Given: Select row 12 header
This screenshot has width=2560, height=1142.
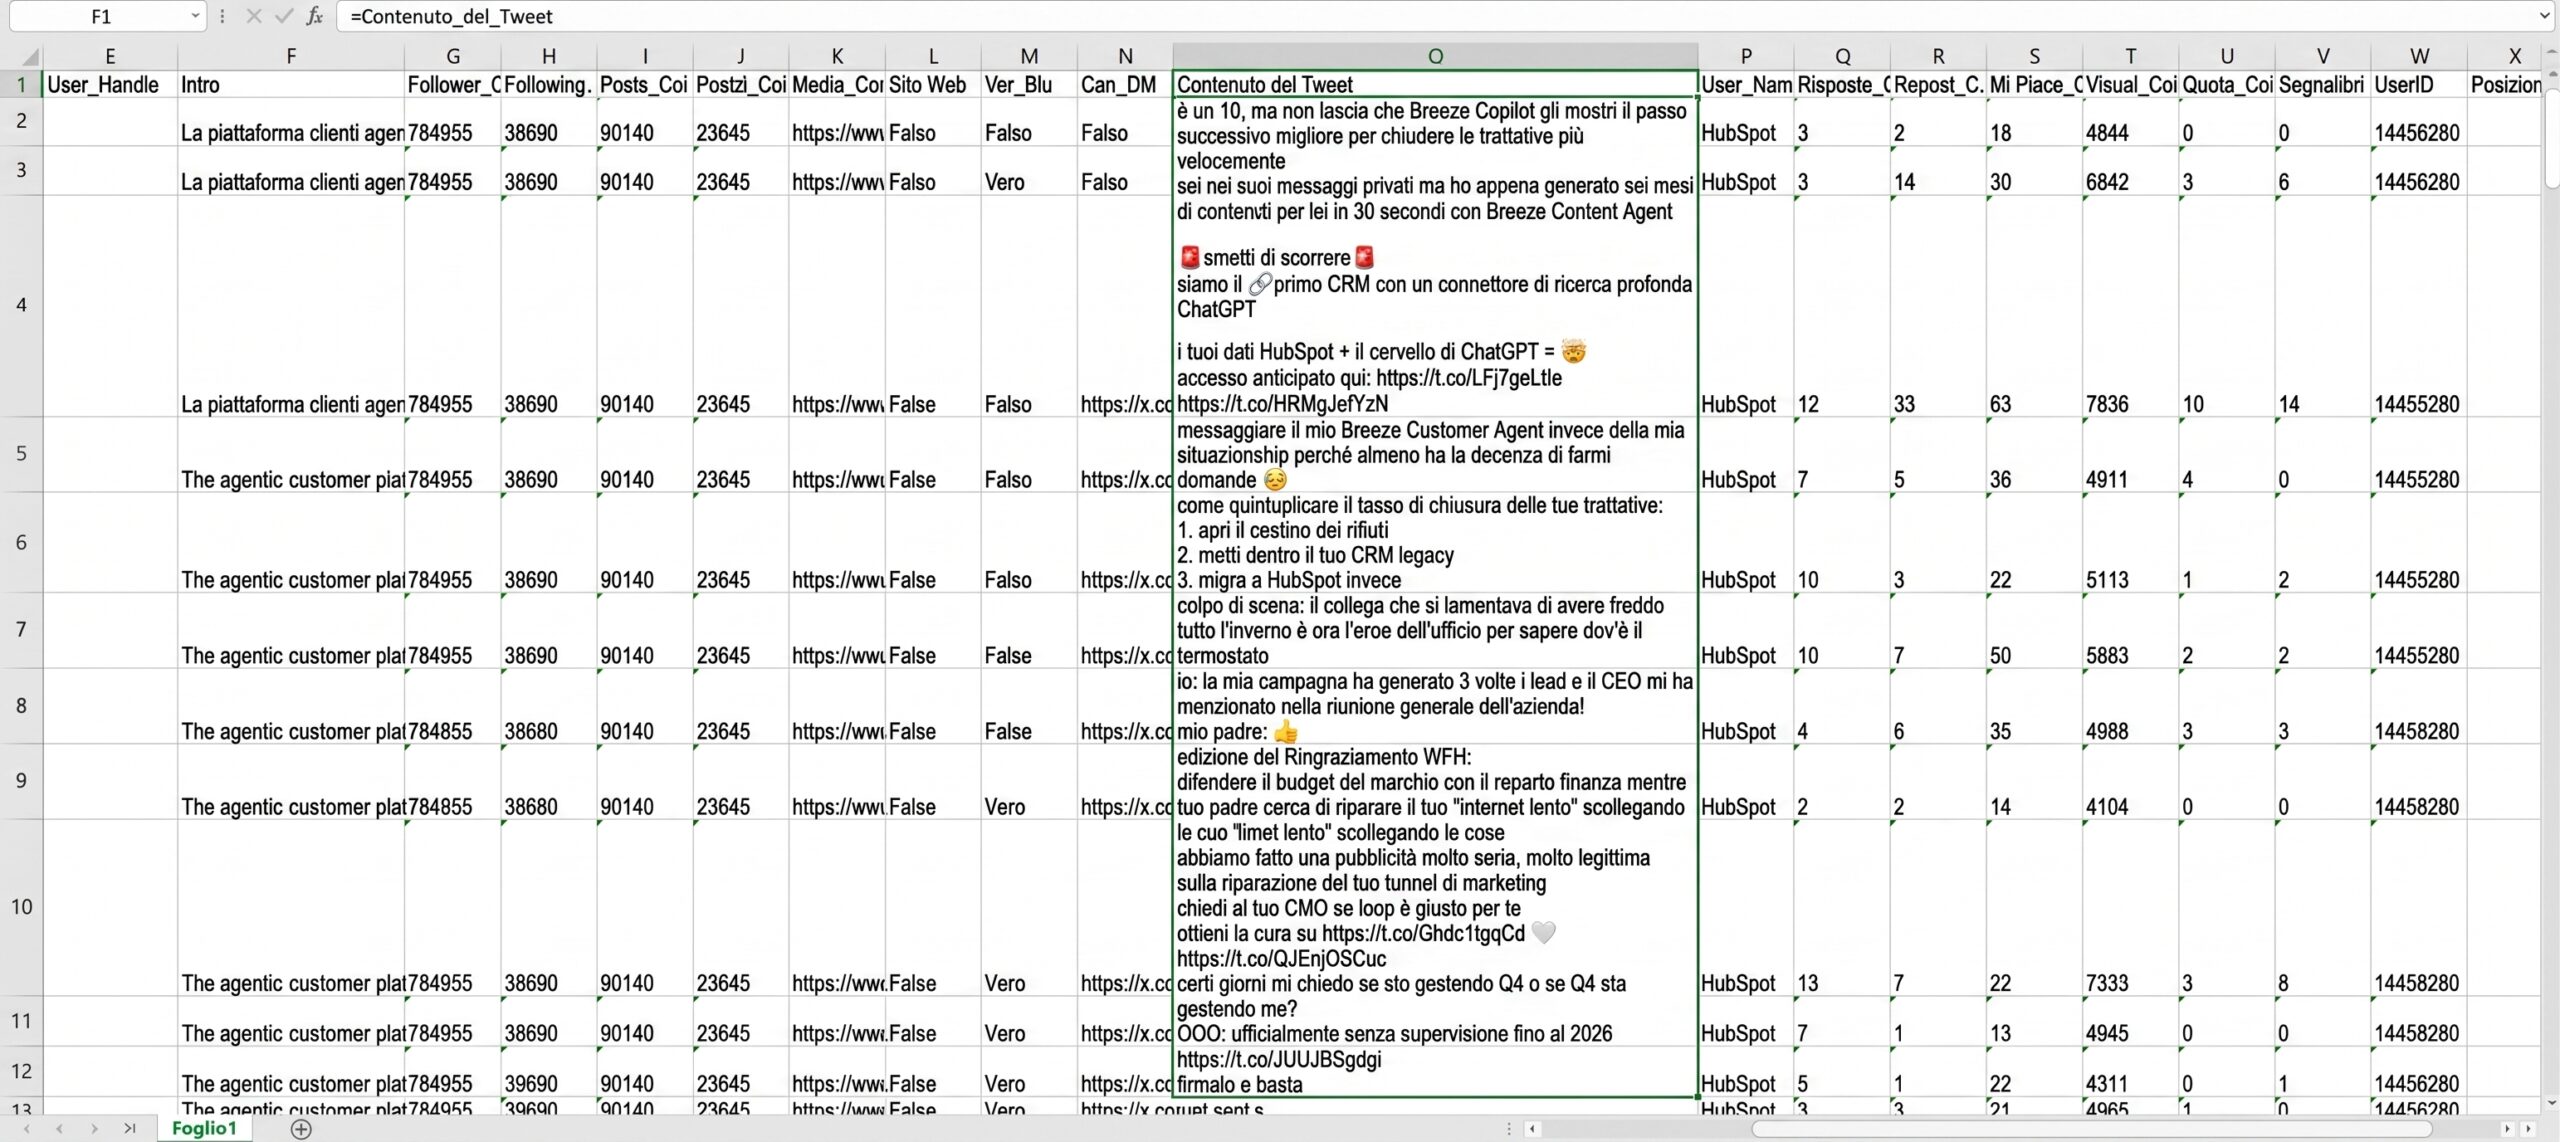Looking at the screenshot, I should click(x=21, y=1071).
